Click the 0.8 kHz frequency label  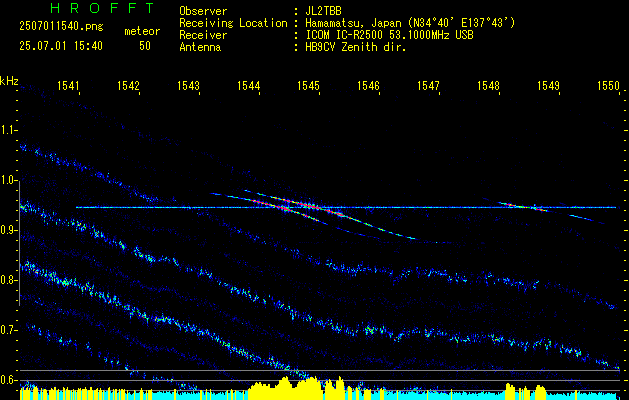click(x=8, y=280)
